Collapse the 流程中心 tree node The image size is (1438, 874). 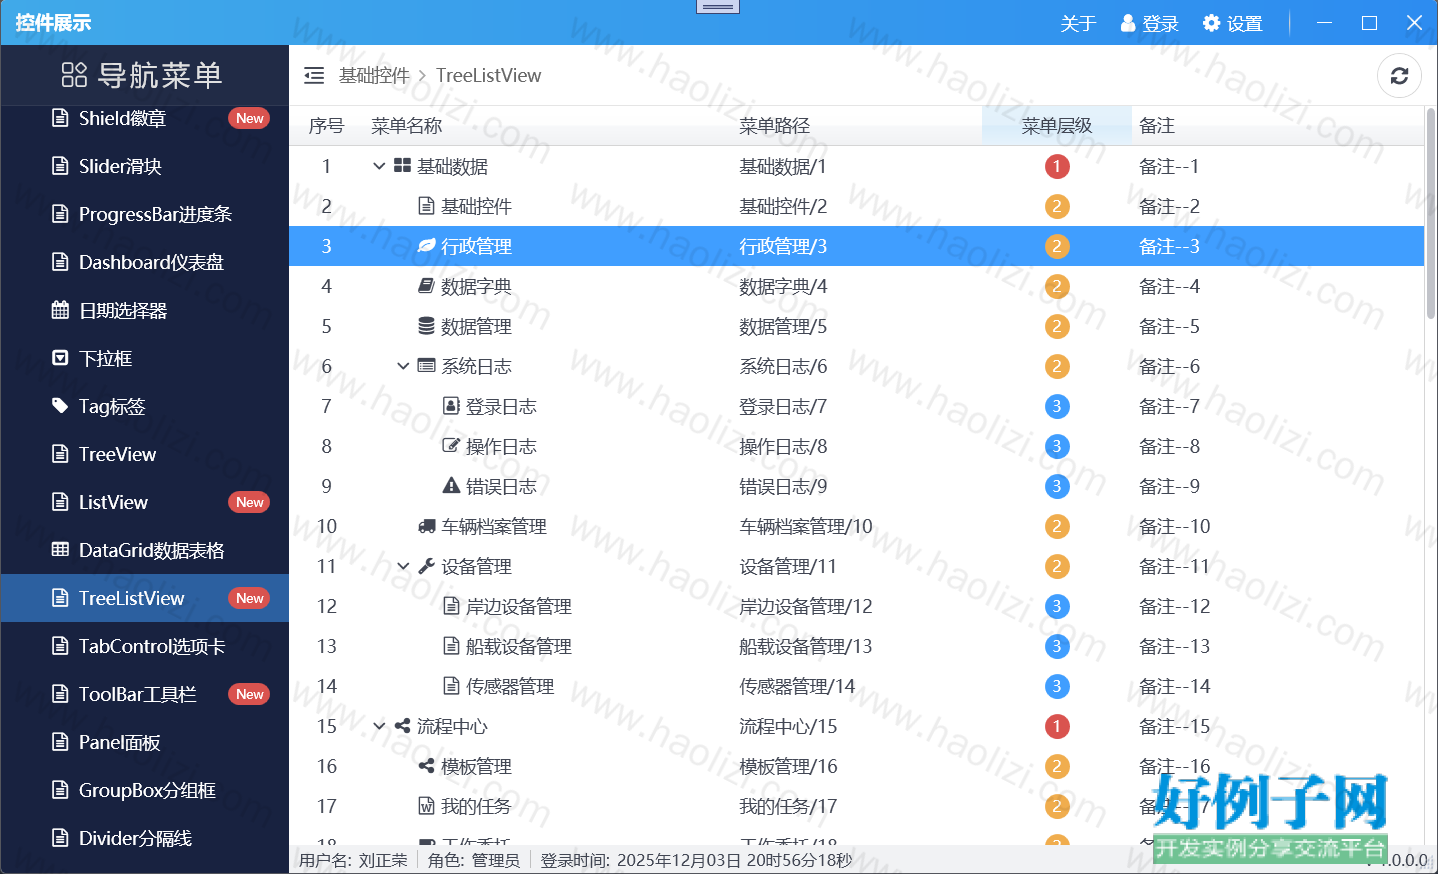pos(379,726)
